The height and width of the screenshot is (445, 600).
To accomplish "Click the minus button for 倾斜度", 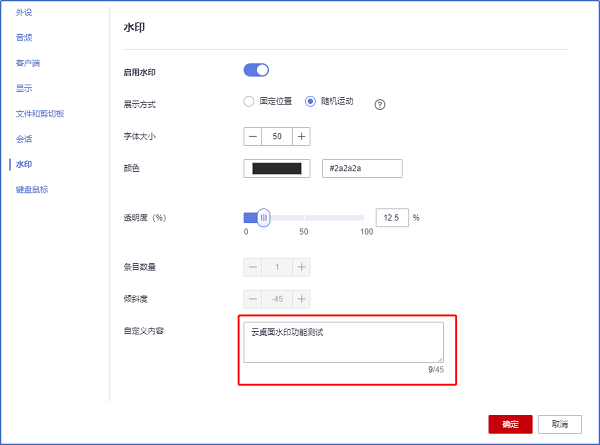I will click(252, 299).
